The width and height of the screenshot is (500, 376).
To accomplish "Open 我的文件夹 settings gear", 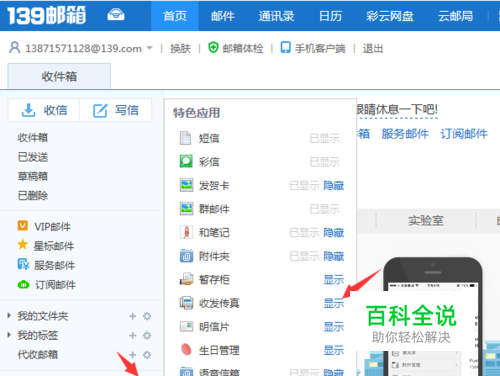I will (x=147, y=316).
